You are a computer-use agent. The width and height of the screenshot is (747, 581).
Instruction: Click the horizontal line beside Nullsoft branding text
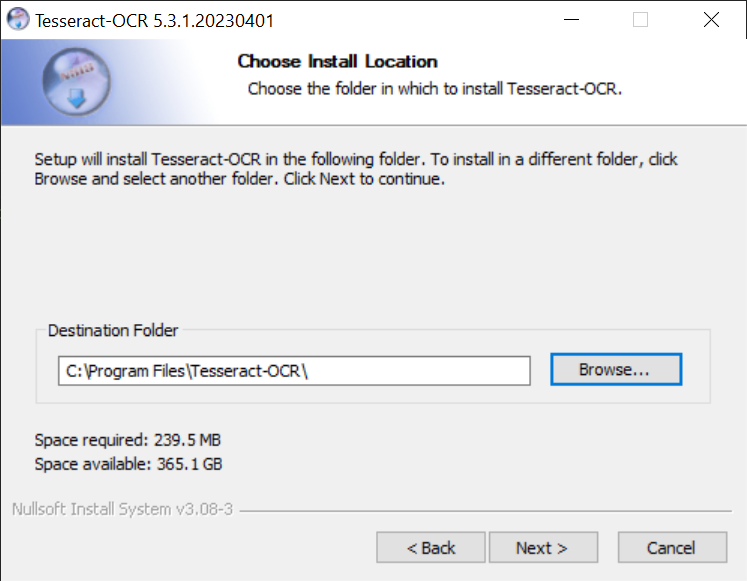[485, 511]
